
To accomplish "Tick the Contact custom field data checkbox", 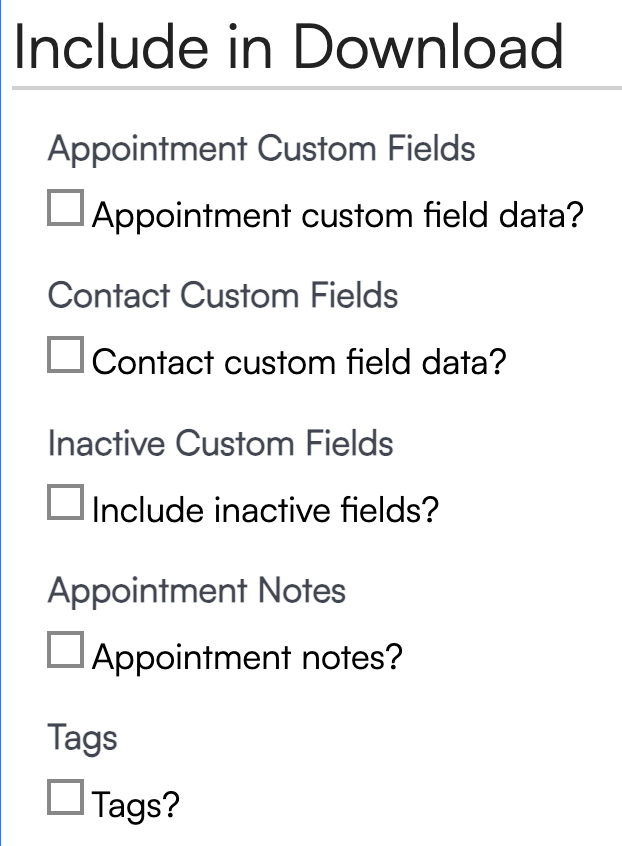I will click(x=64, y=357).
